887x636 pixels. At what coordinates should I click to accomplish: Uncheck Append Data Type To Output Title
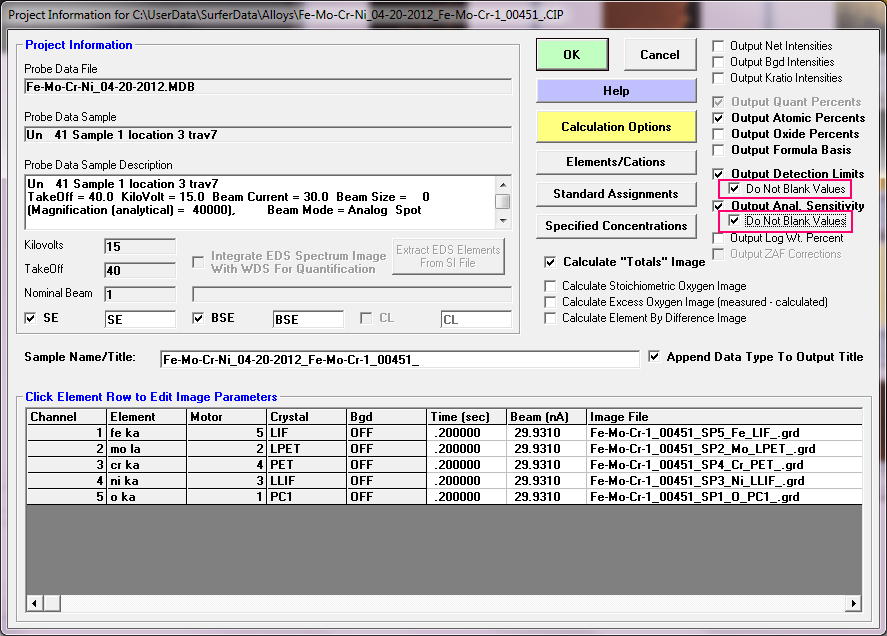pyautogui.click(x=654, y=357)
